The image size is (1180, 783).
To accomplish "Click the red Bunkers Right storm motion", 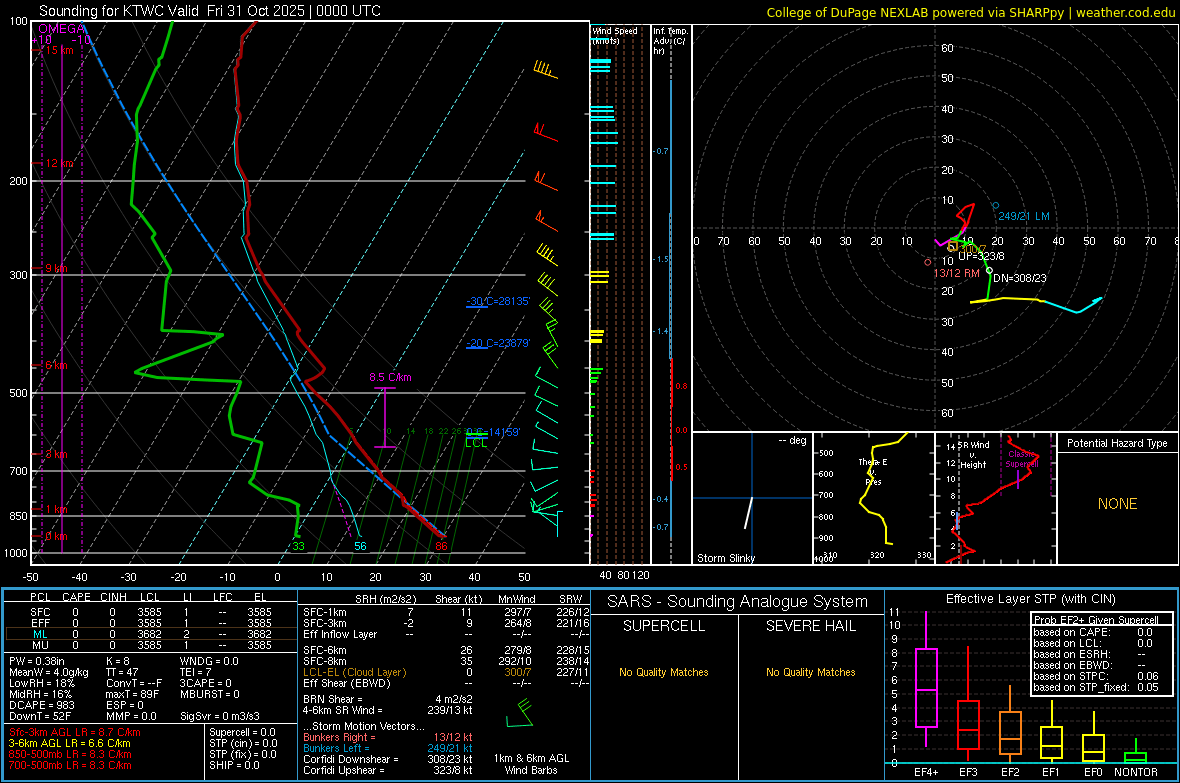I will tap(388, 737).
